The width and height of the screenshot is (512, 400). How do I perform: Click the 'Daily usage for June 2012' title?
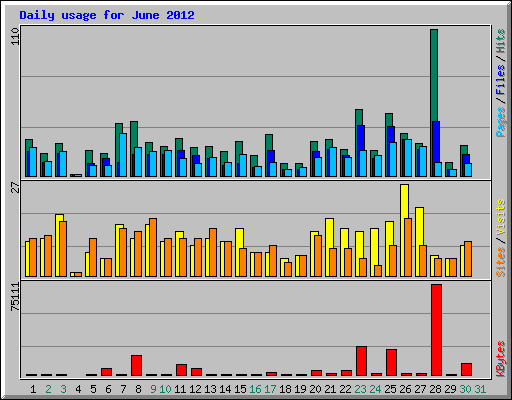(x=107, y=16)
